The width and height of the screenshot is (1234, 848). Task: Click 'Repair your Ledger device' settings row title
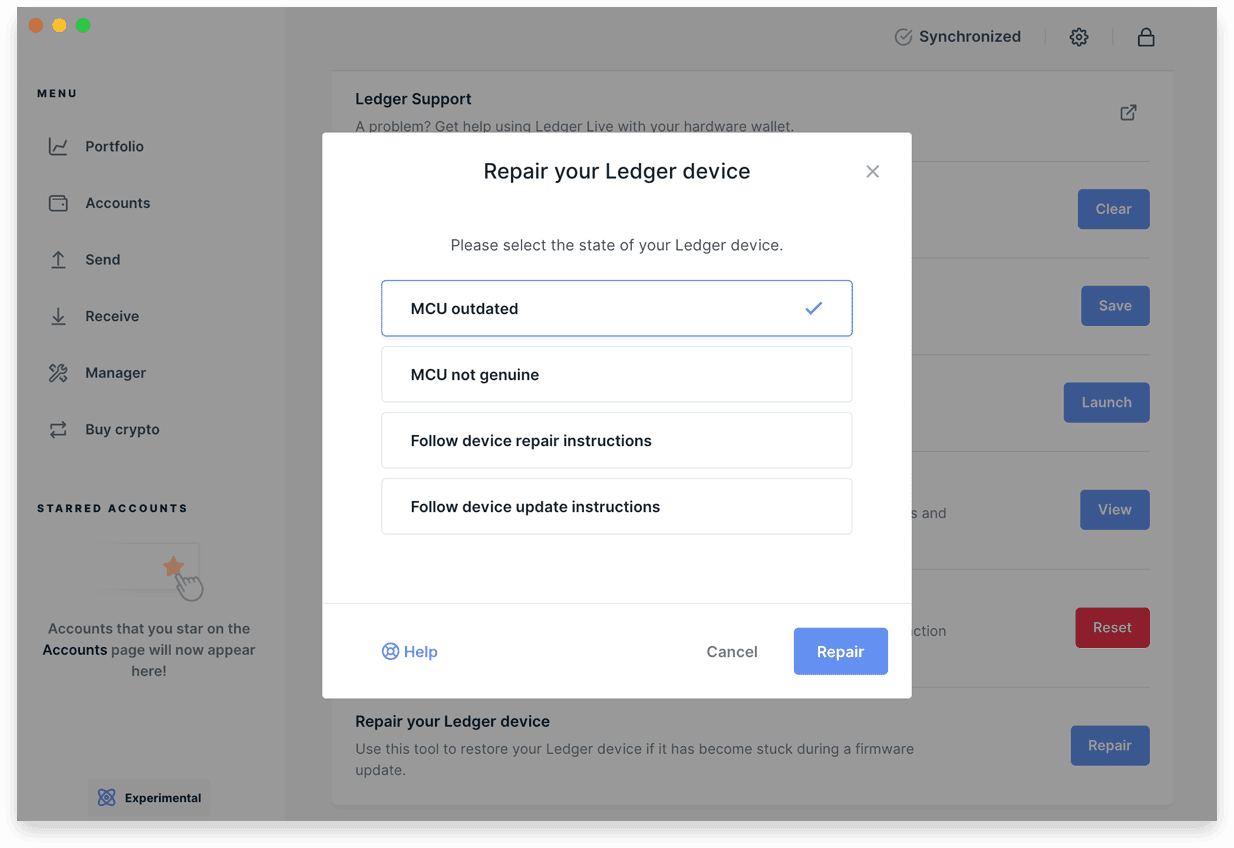click(453, 721)
